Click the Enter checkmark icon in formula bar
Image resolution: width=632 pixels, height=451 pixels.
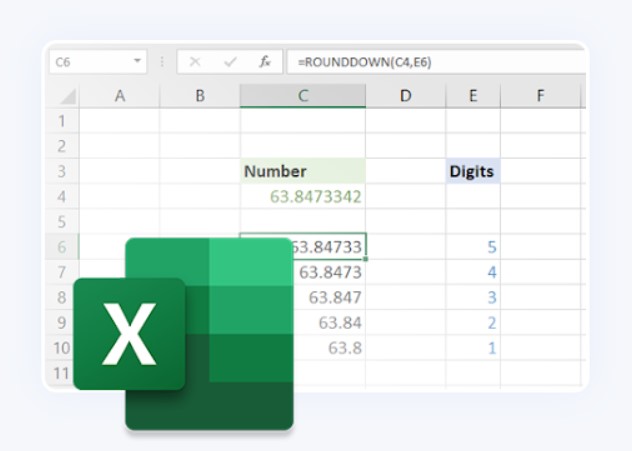pyautogui.click(x=230, y=62)
